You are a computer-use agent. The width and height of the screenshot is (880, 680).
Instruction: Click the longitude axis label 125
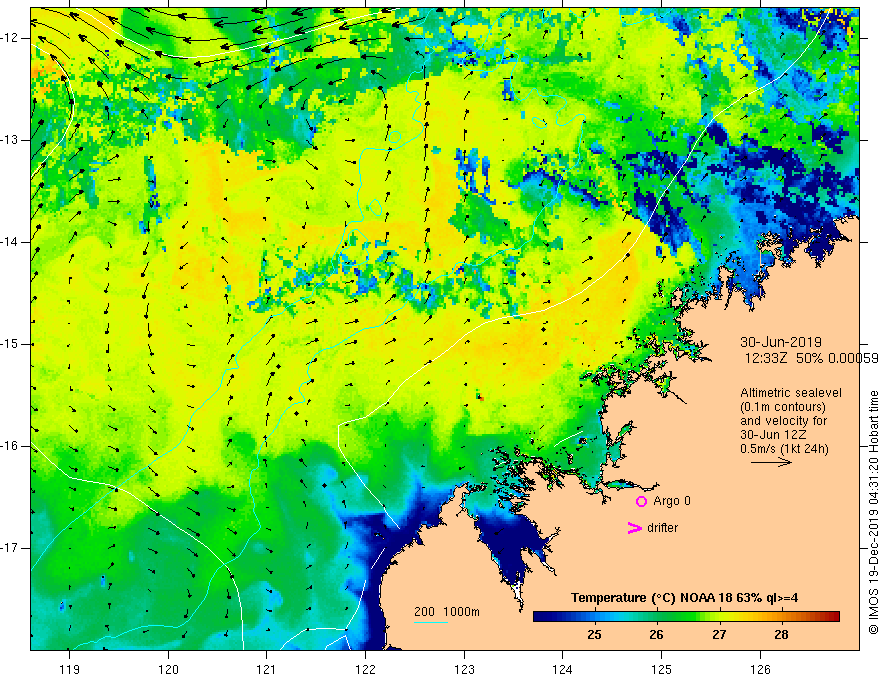point(661,669)
